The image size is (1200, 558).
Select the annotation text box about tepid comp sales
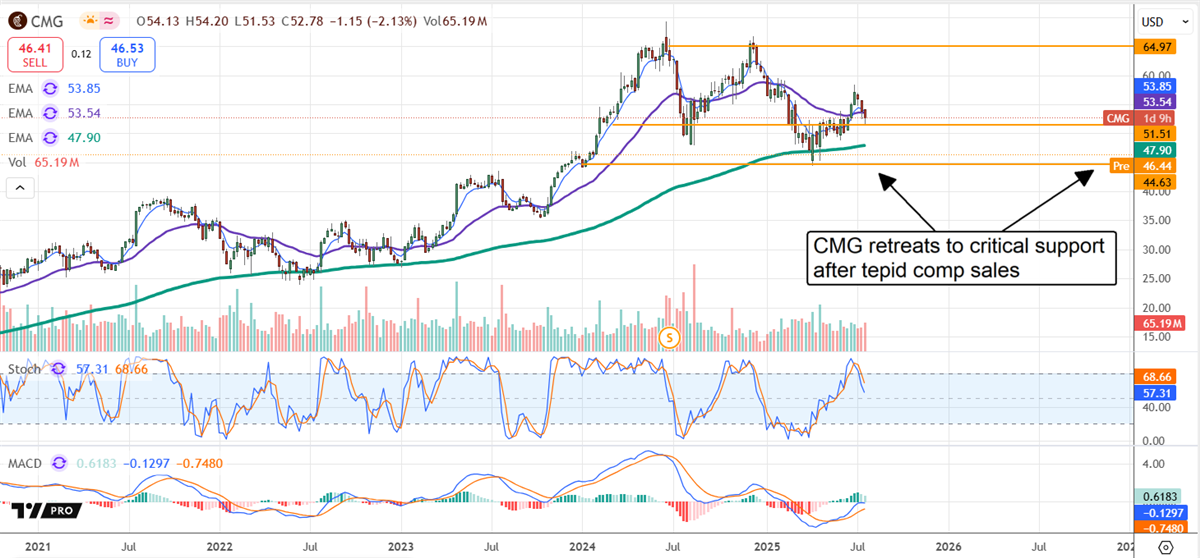coord(962,258)
